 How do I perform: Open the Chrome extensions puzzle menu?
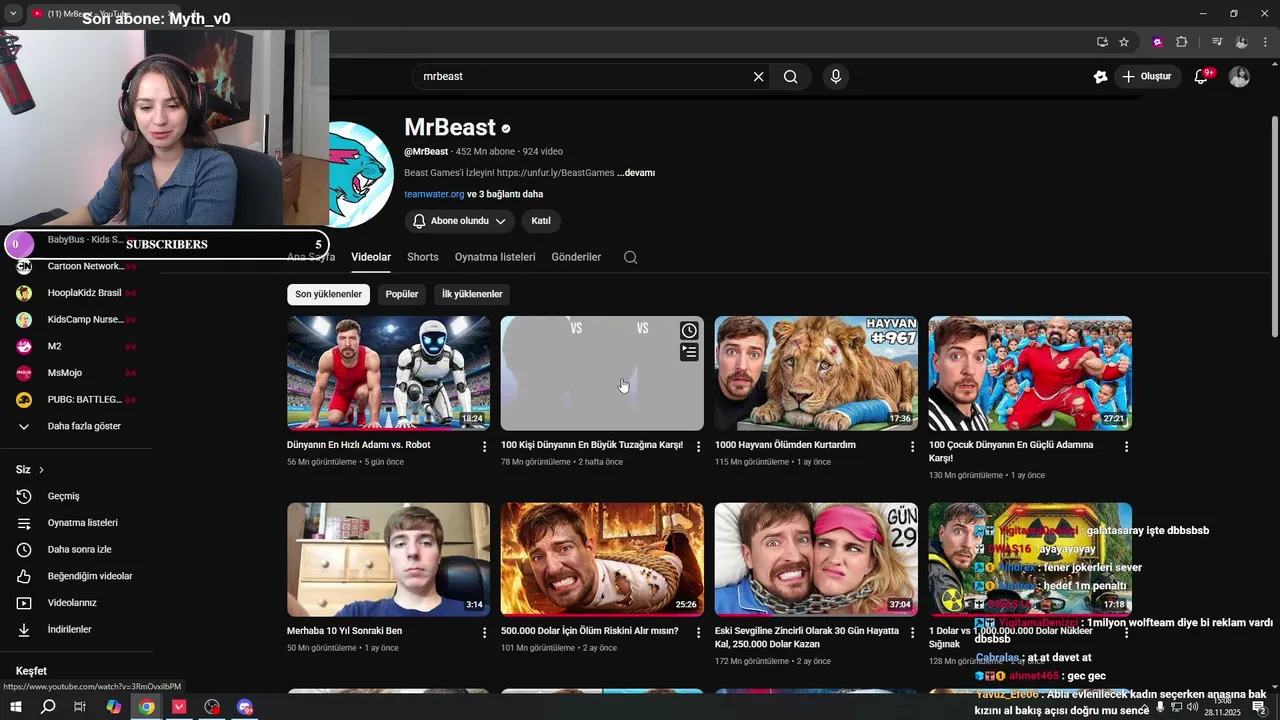[x=1181, y=42]
